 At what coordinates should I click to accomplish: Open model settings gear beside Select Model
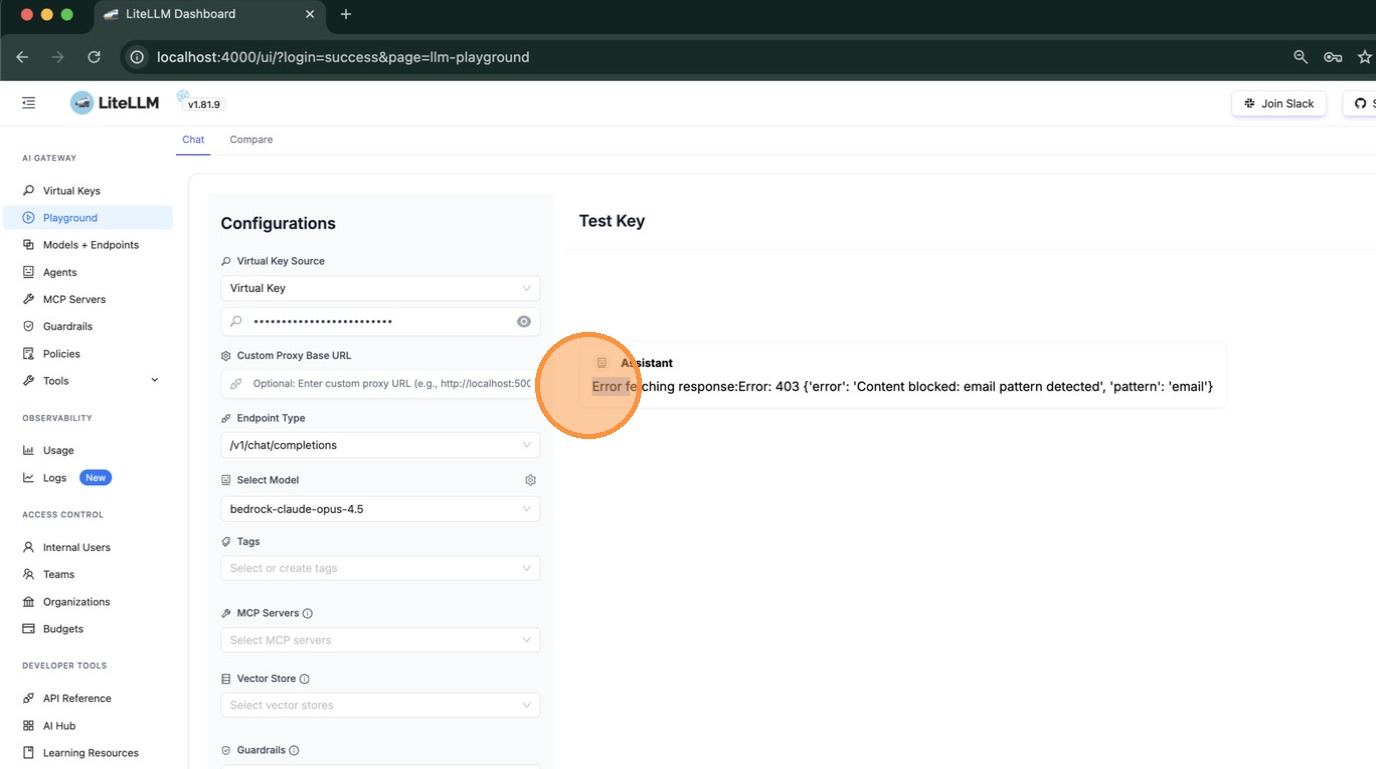pos(530,480)
